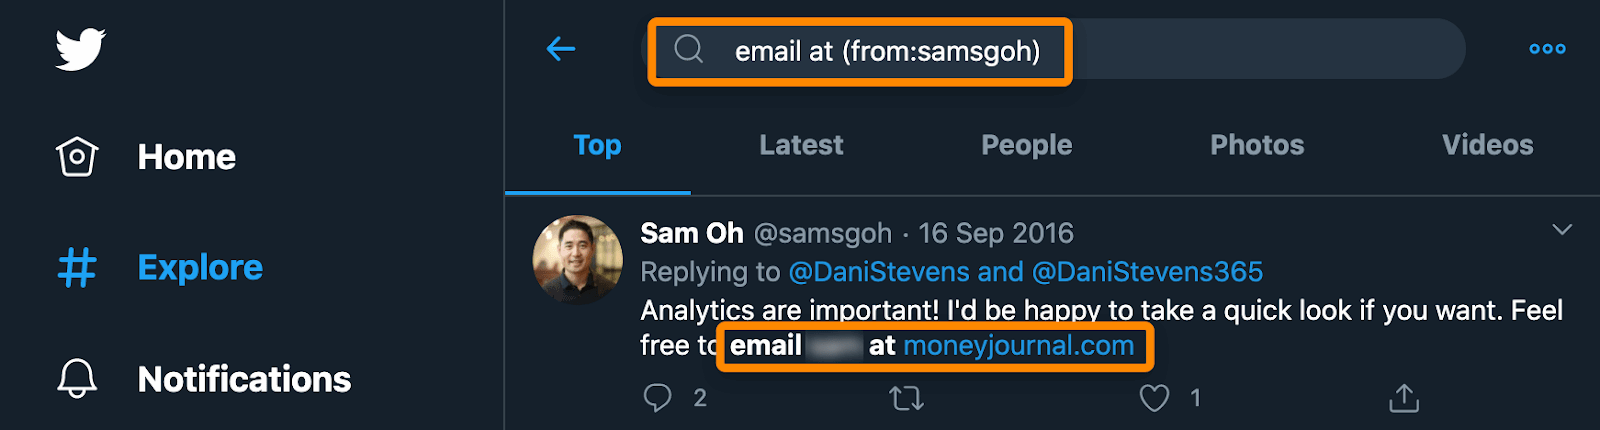Switch to the People tab
The image size is (1600, 430).
pyautogui.click(x=1026, y=146)
